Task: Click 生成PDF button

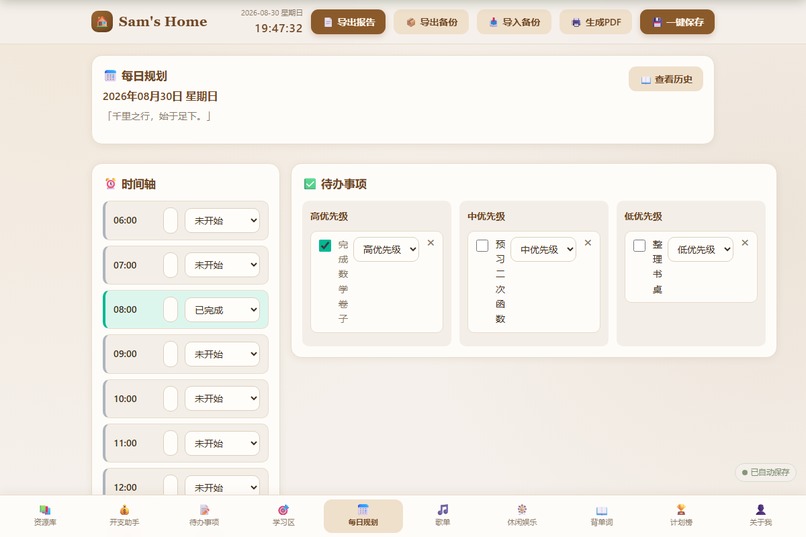Action: pos(596,22)
